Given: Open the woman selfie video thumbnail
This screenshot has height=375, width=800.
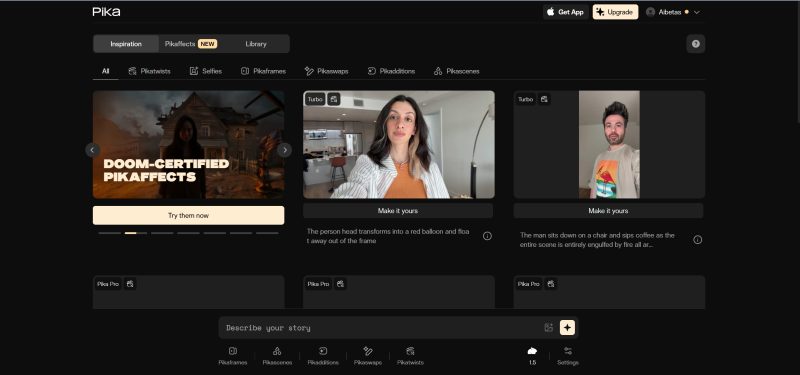Looking at the screenshot, I should coord(398,144).
